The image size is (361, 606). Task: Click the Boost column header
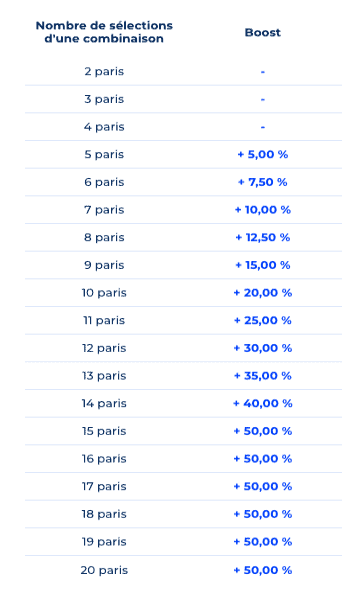[262, 32]
